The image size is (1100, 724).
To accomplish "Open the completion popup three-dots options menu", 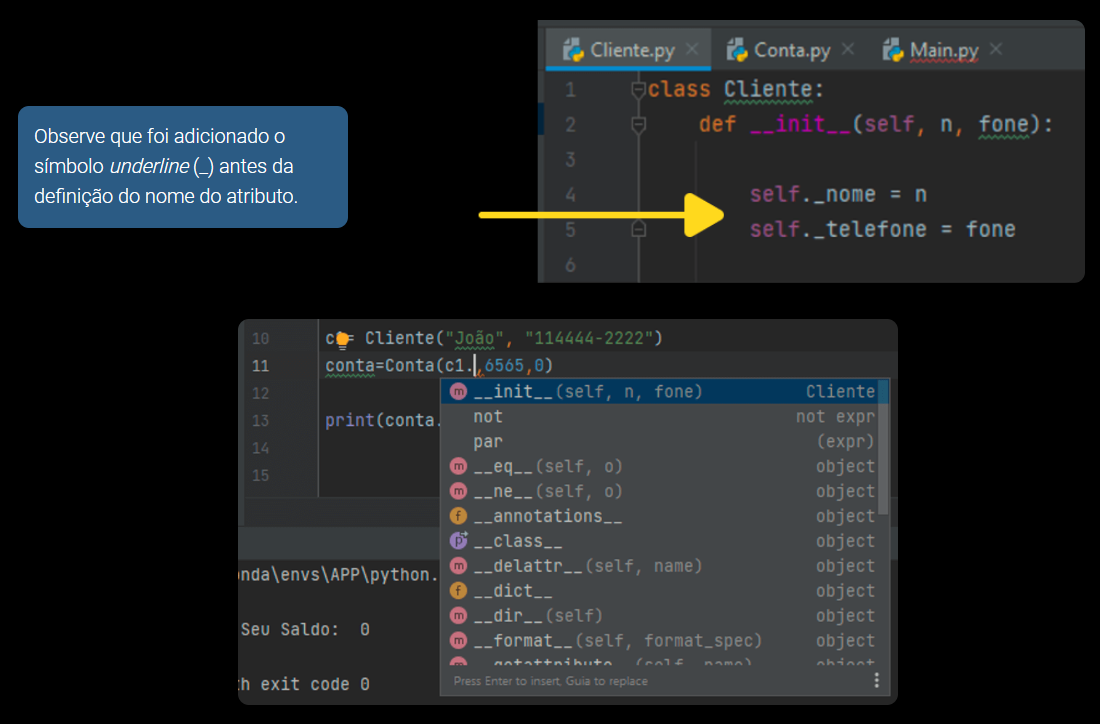I will 876,681.
